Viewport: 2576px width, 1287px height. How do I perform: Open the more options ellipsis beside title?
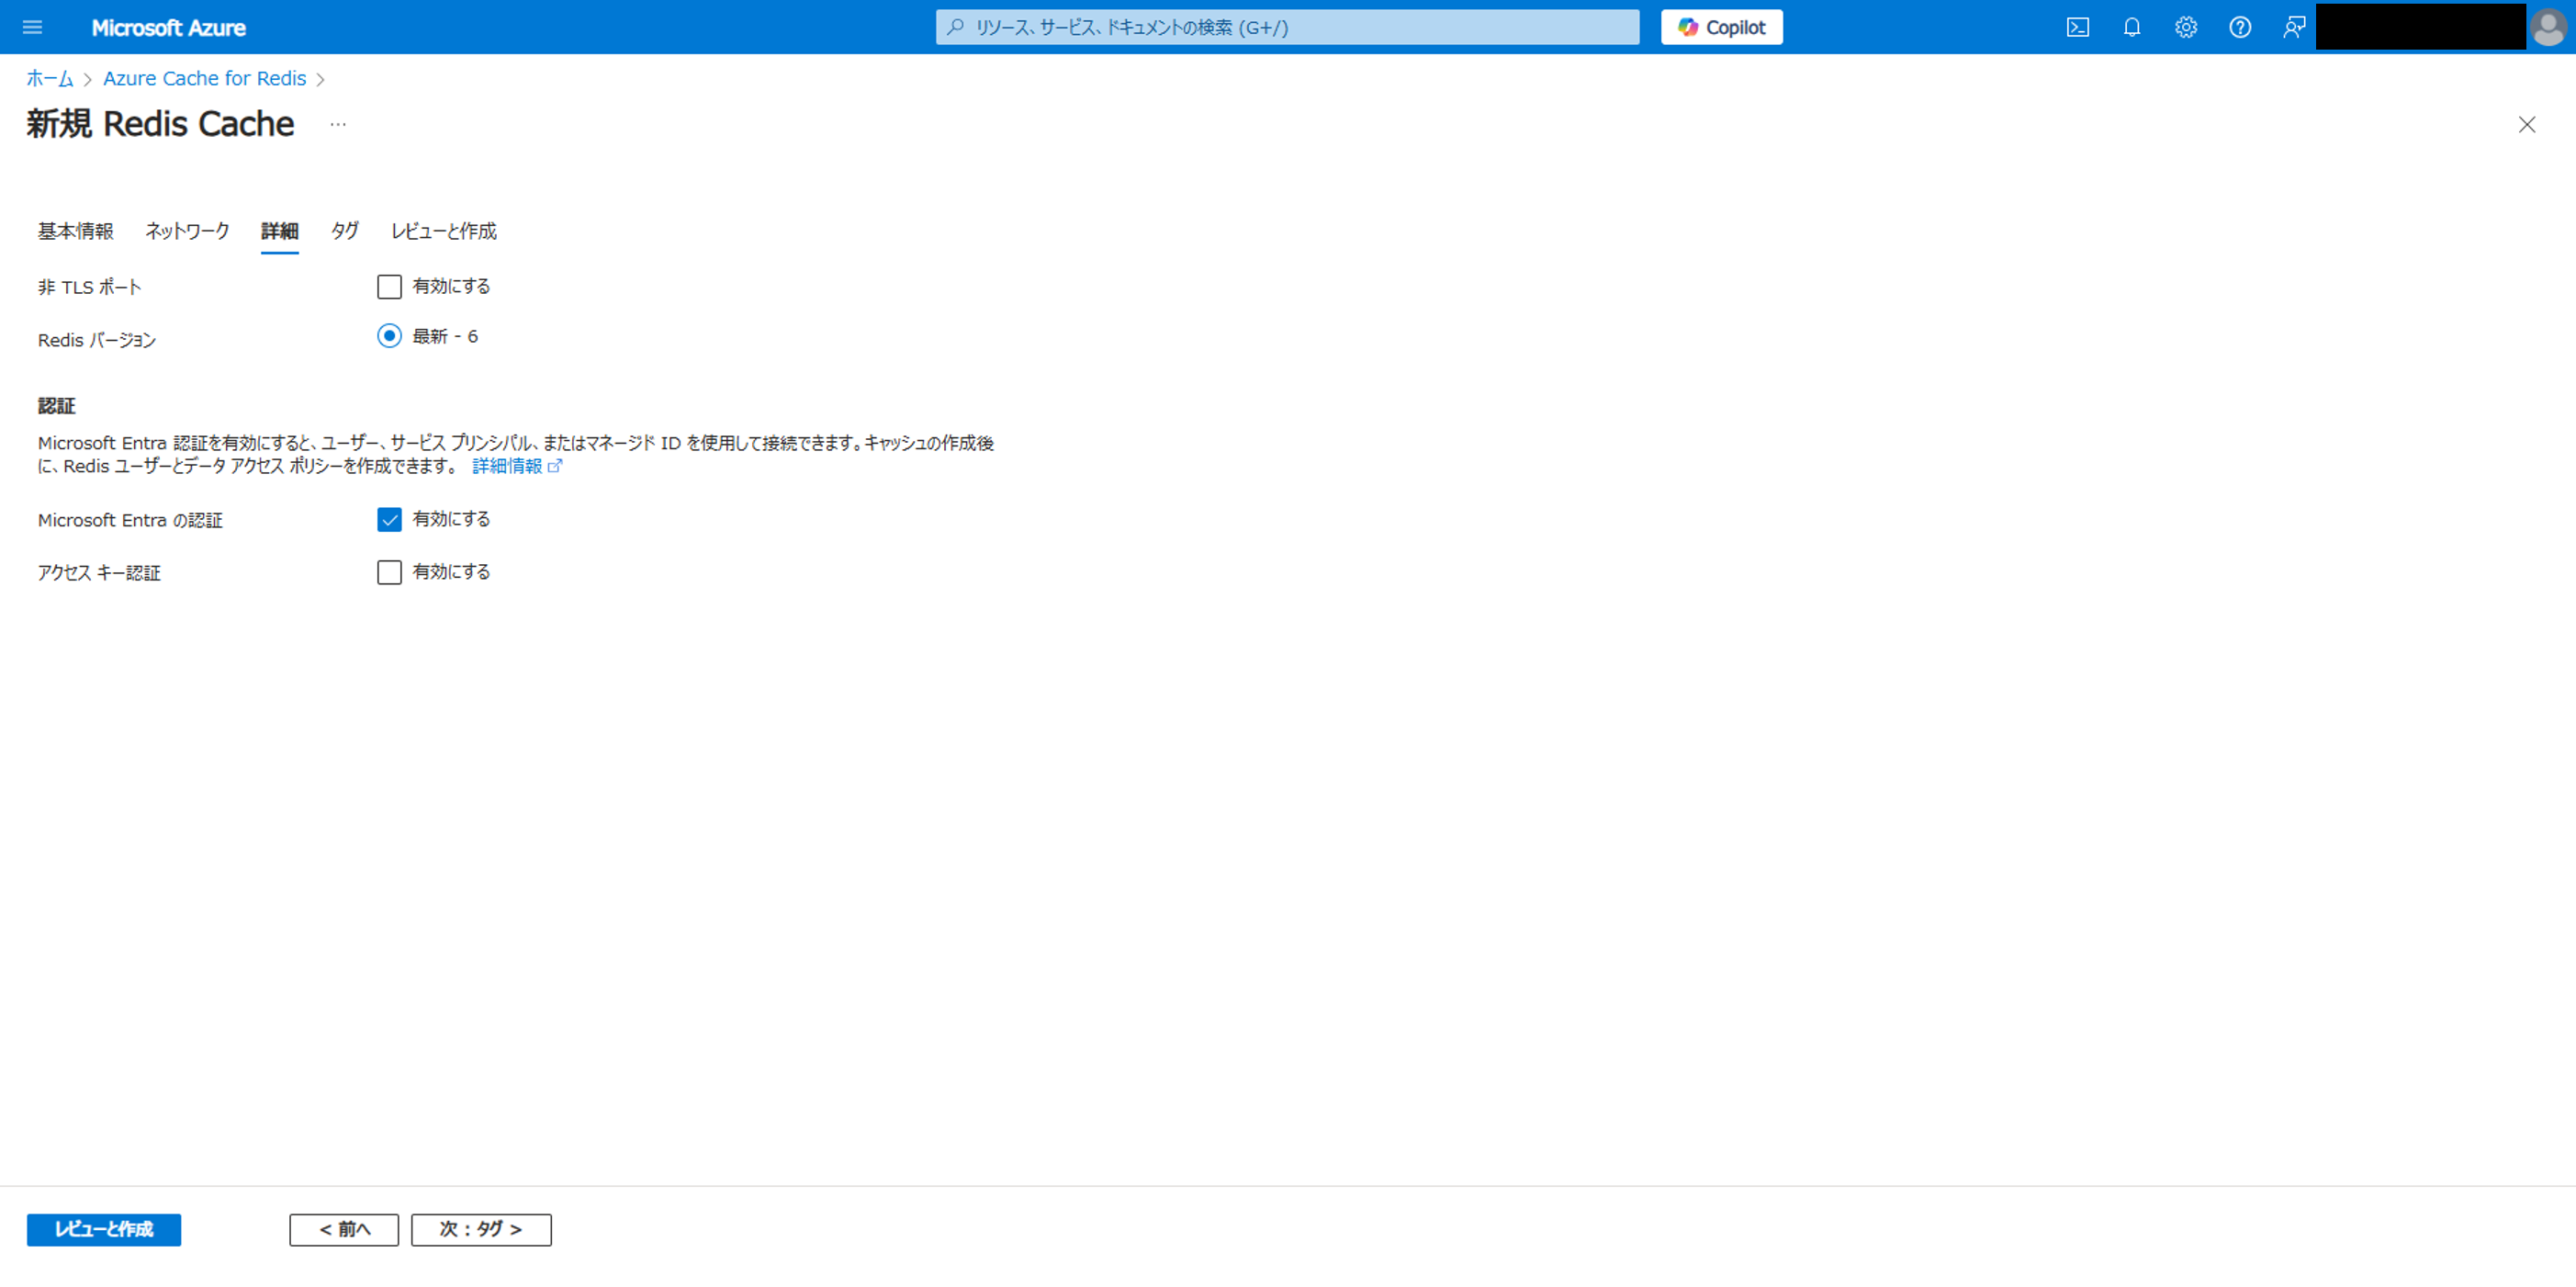338,124
